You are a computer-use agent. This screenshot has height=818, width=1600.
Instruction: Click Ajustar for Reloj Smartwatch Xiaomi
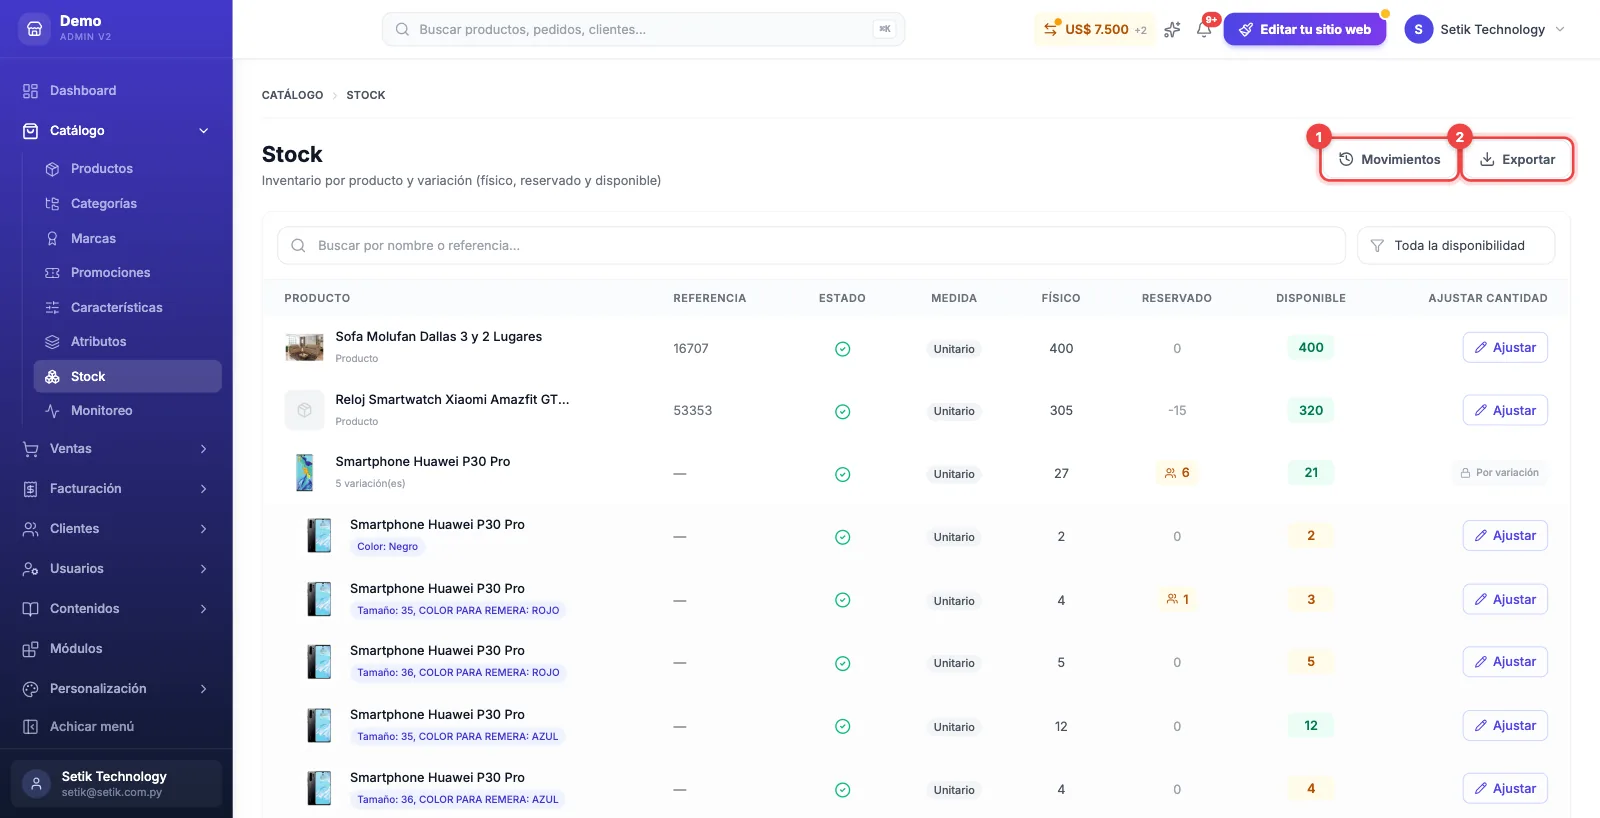pyautogui.click(x=1505, y=410)
